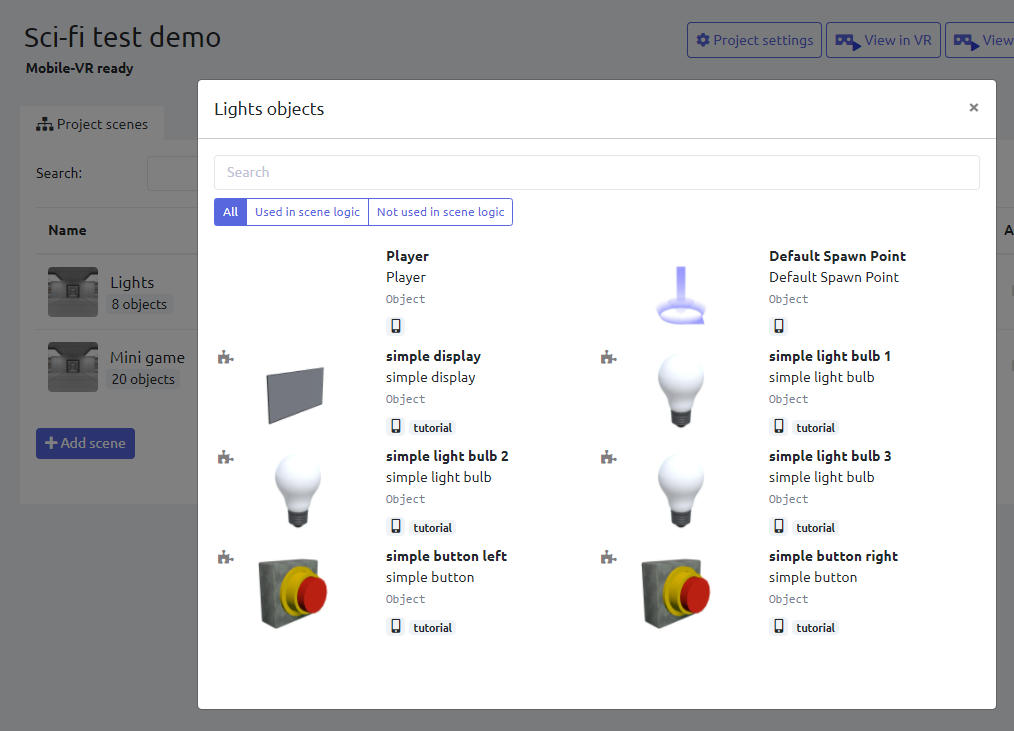Click the puzzle icon beside simple light bulb 2
Viewport: 1014px width, 731px height.
(225, 457)
